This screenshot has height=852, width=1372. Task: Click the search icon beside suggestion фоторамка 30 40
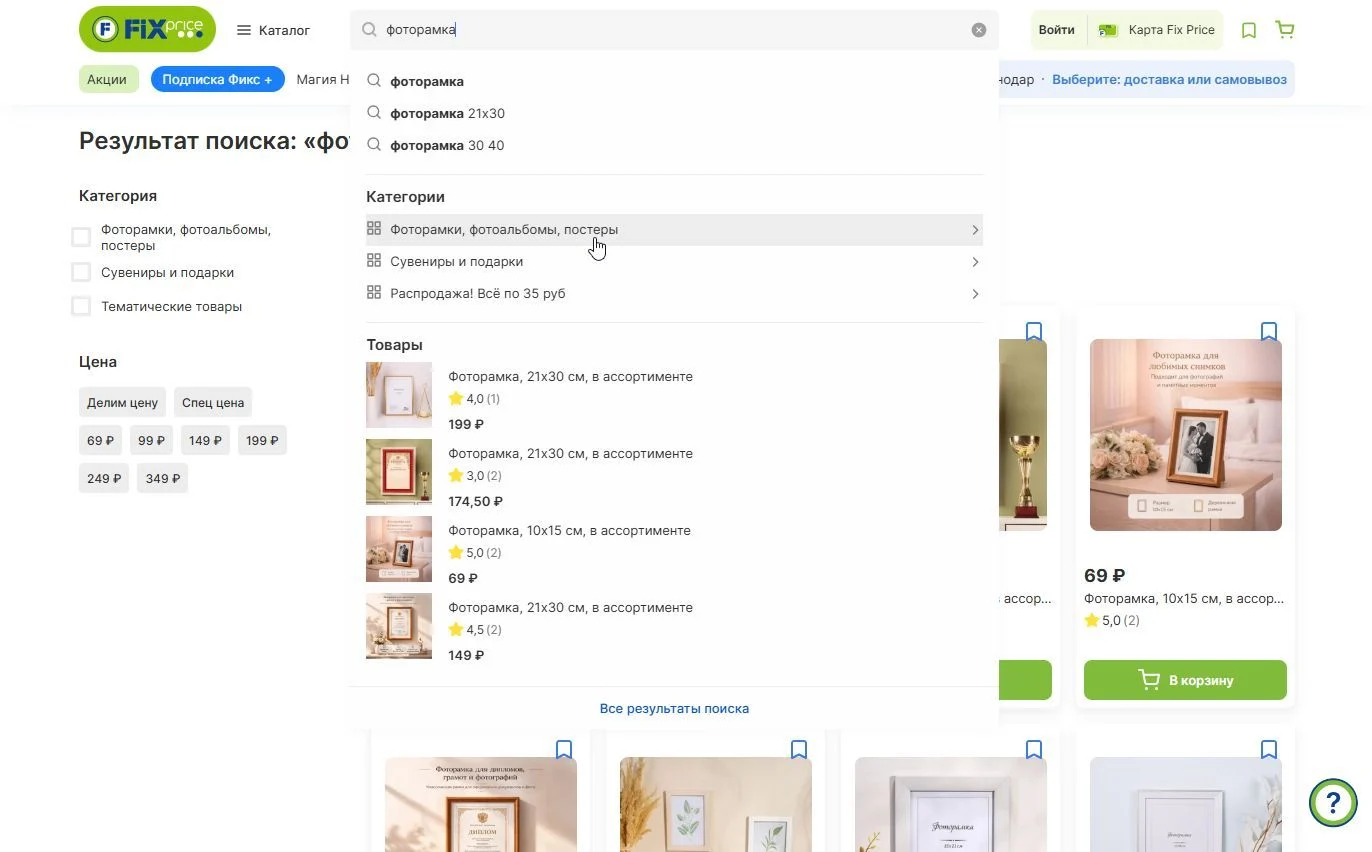374,145
